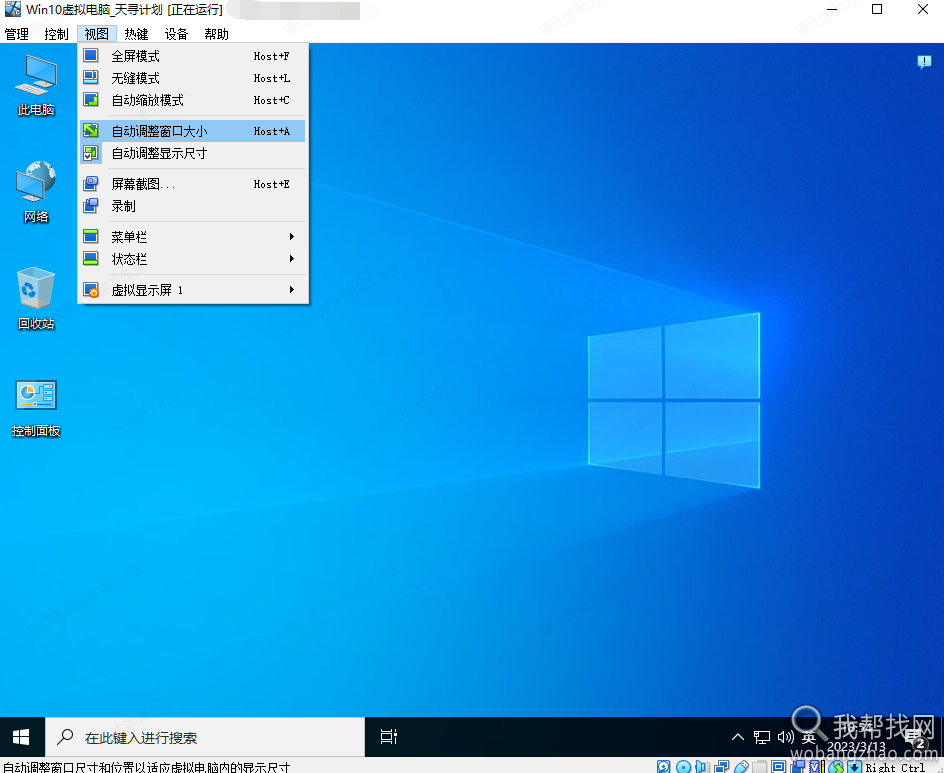Open the volume control in the tray
944x773 pixels.
785,737
